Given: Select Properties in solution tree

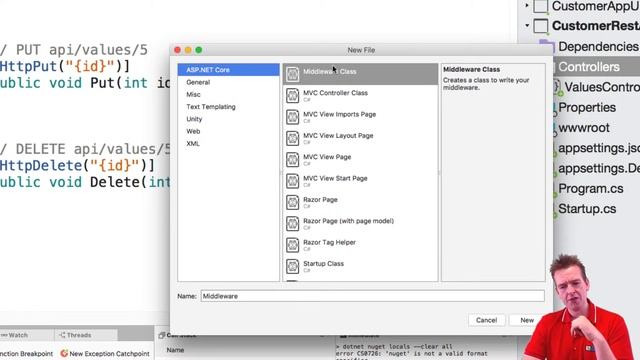Looking at the screenshot, I should tap(587, 107).
